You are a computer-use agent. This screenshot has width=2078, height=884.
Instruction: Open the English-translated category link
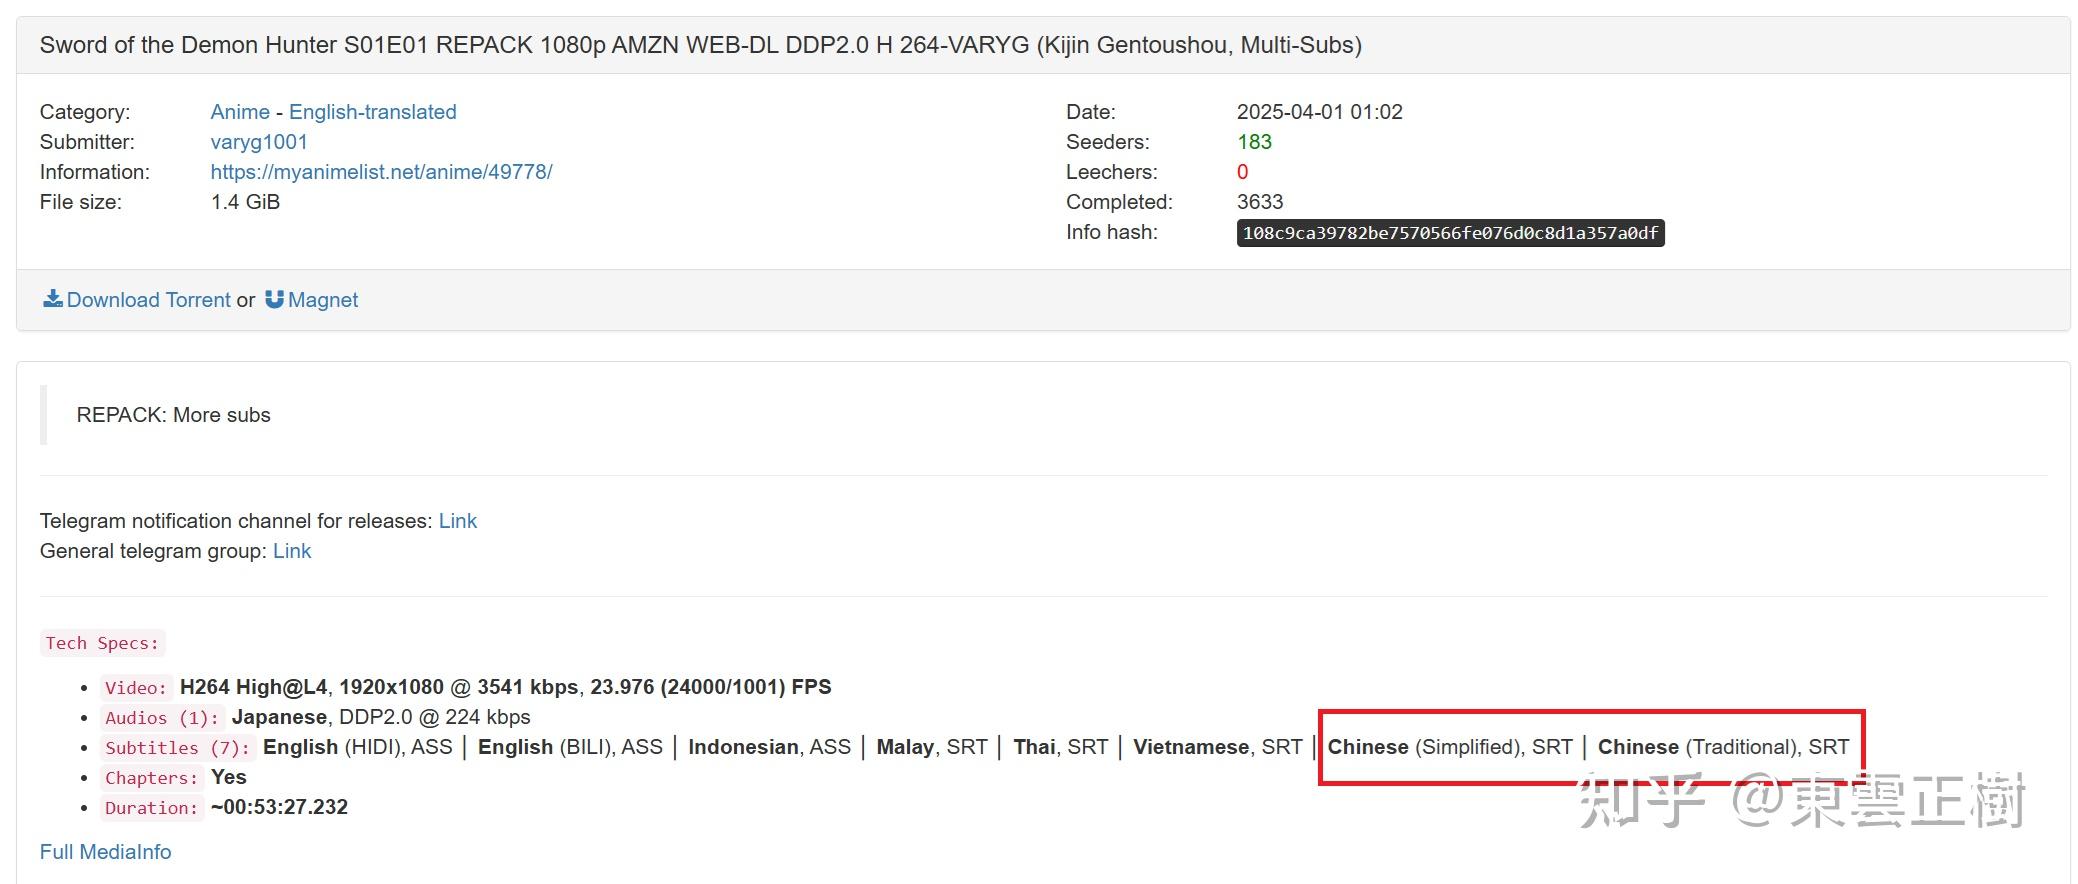point(373,112)
